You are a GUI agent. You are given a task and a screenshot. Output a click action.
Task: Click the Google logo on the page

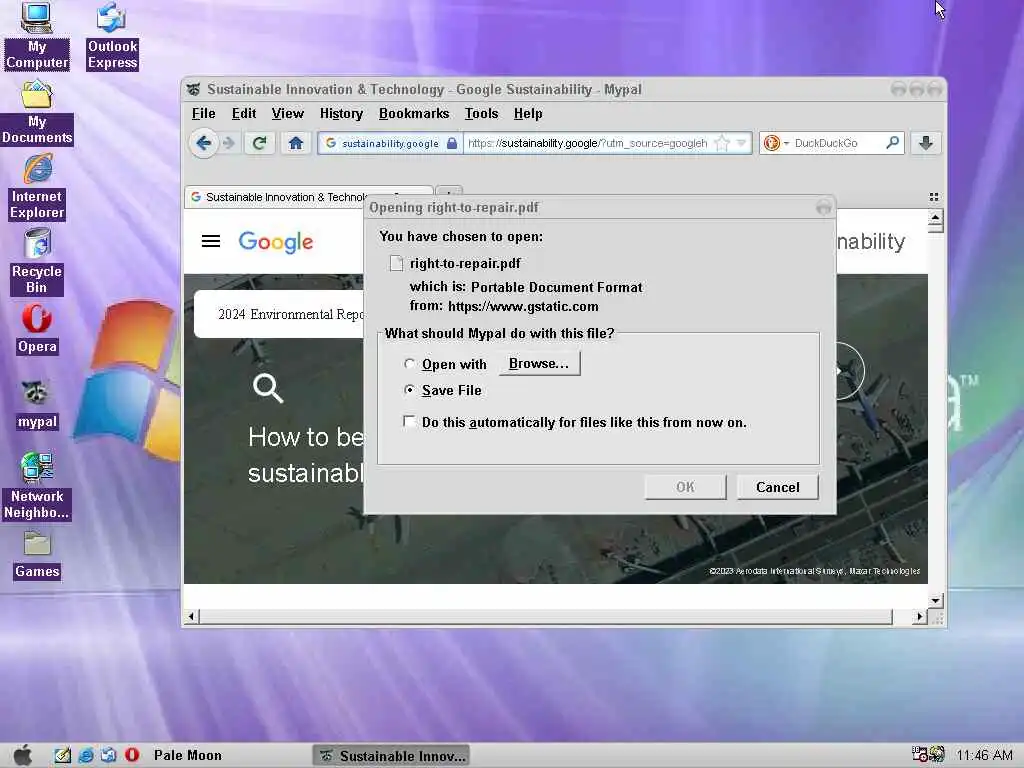276,242
